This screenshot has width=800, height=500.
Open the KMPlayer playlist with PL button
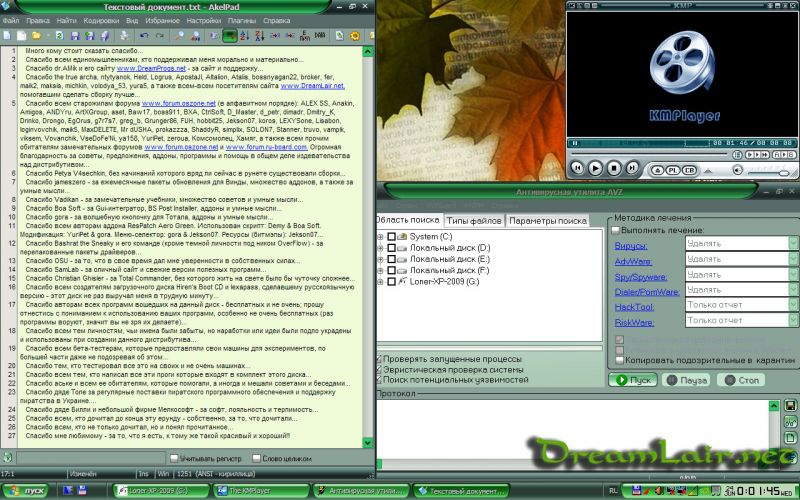point(672,169)
